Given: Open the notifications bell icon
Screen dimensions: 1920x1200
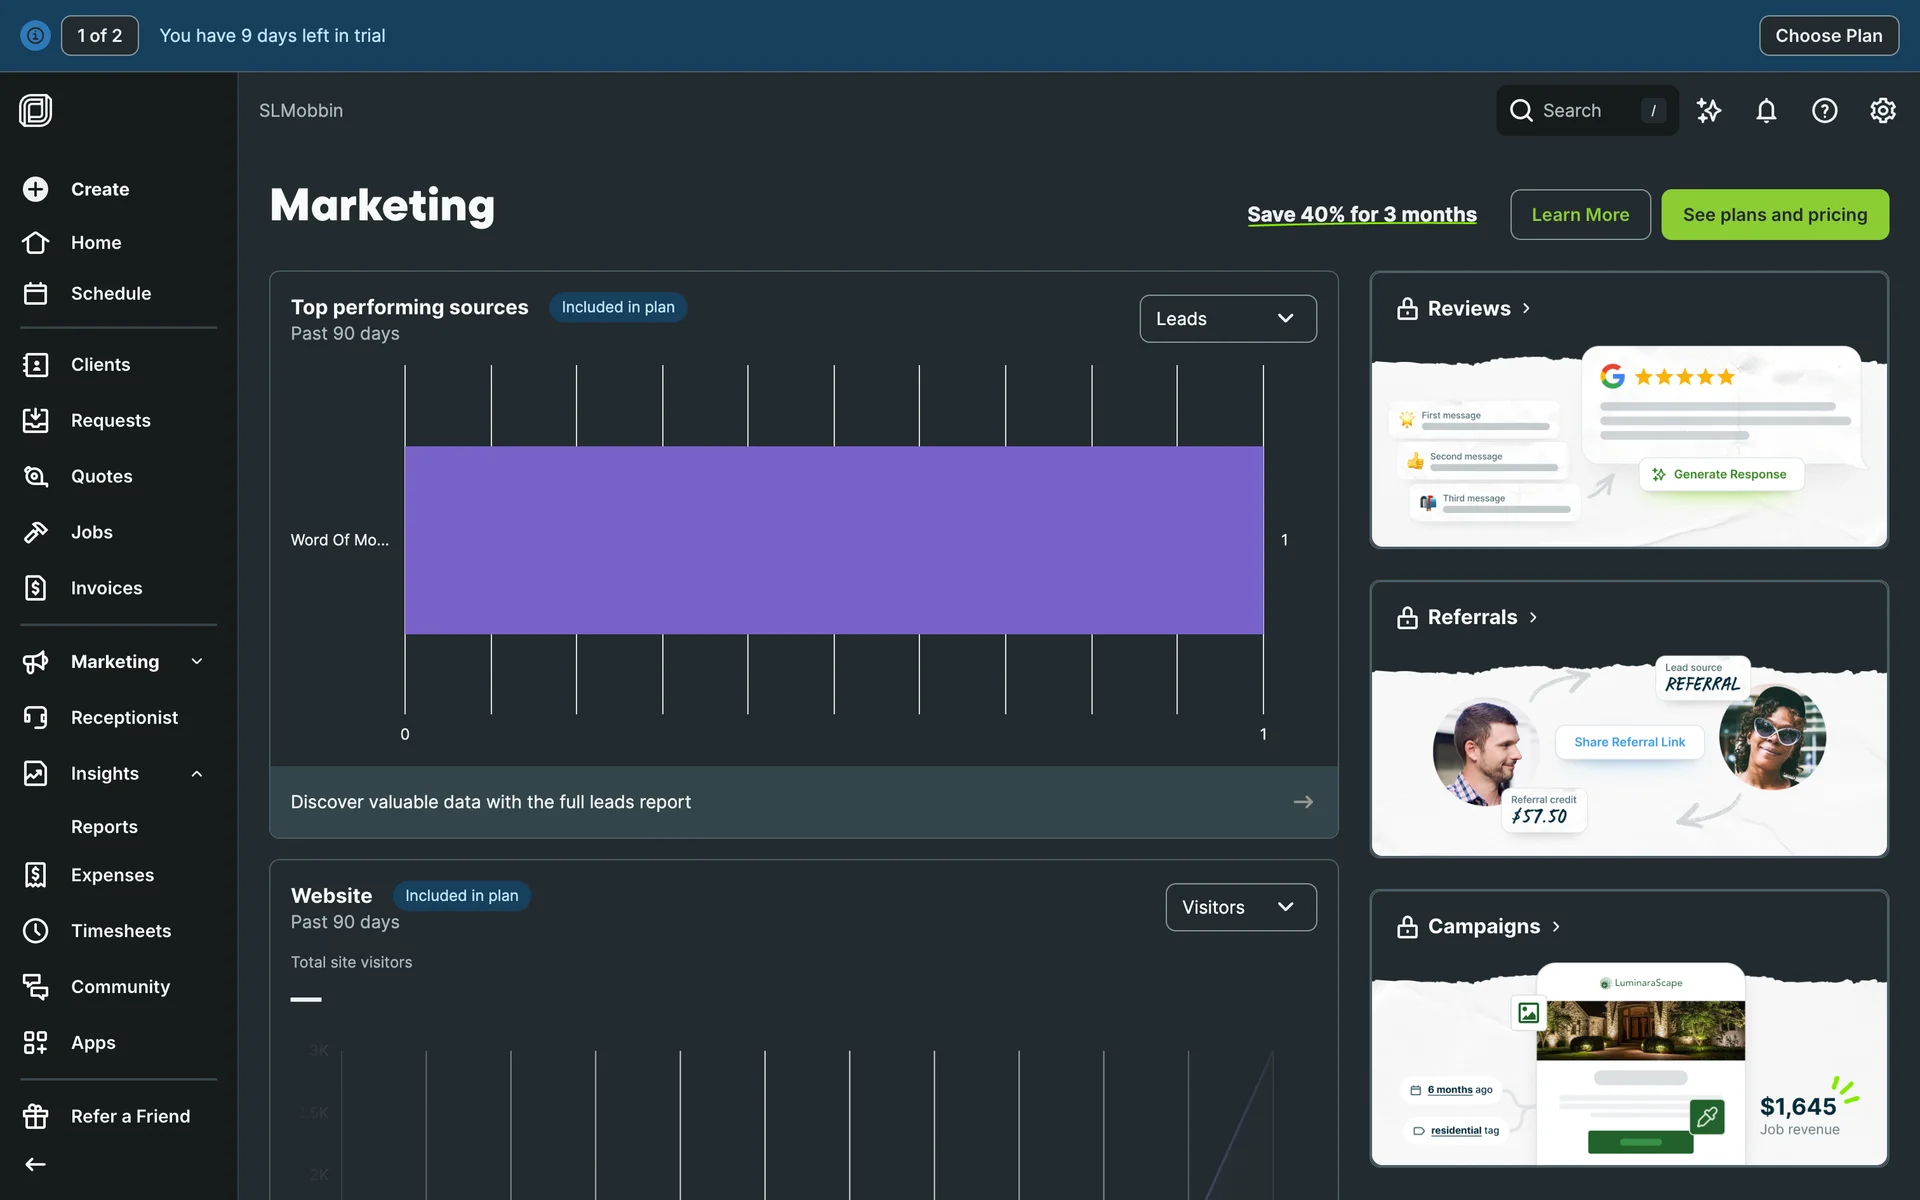Looking at the screenshot, I should [x=1766, y=111].
